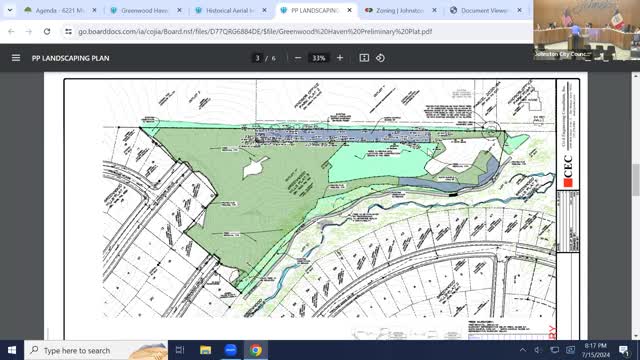View site information icon in address bar
The width and height of the screenshot is (640, 360).
(68, 31)
